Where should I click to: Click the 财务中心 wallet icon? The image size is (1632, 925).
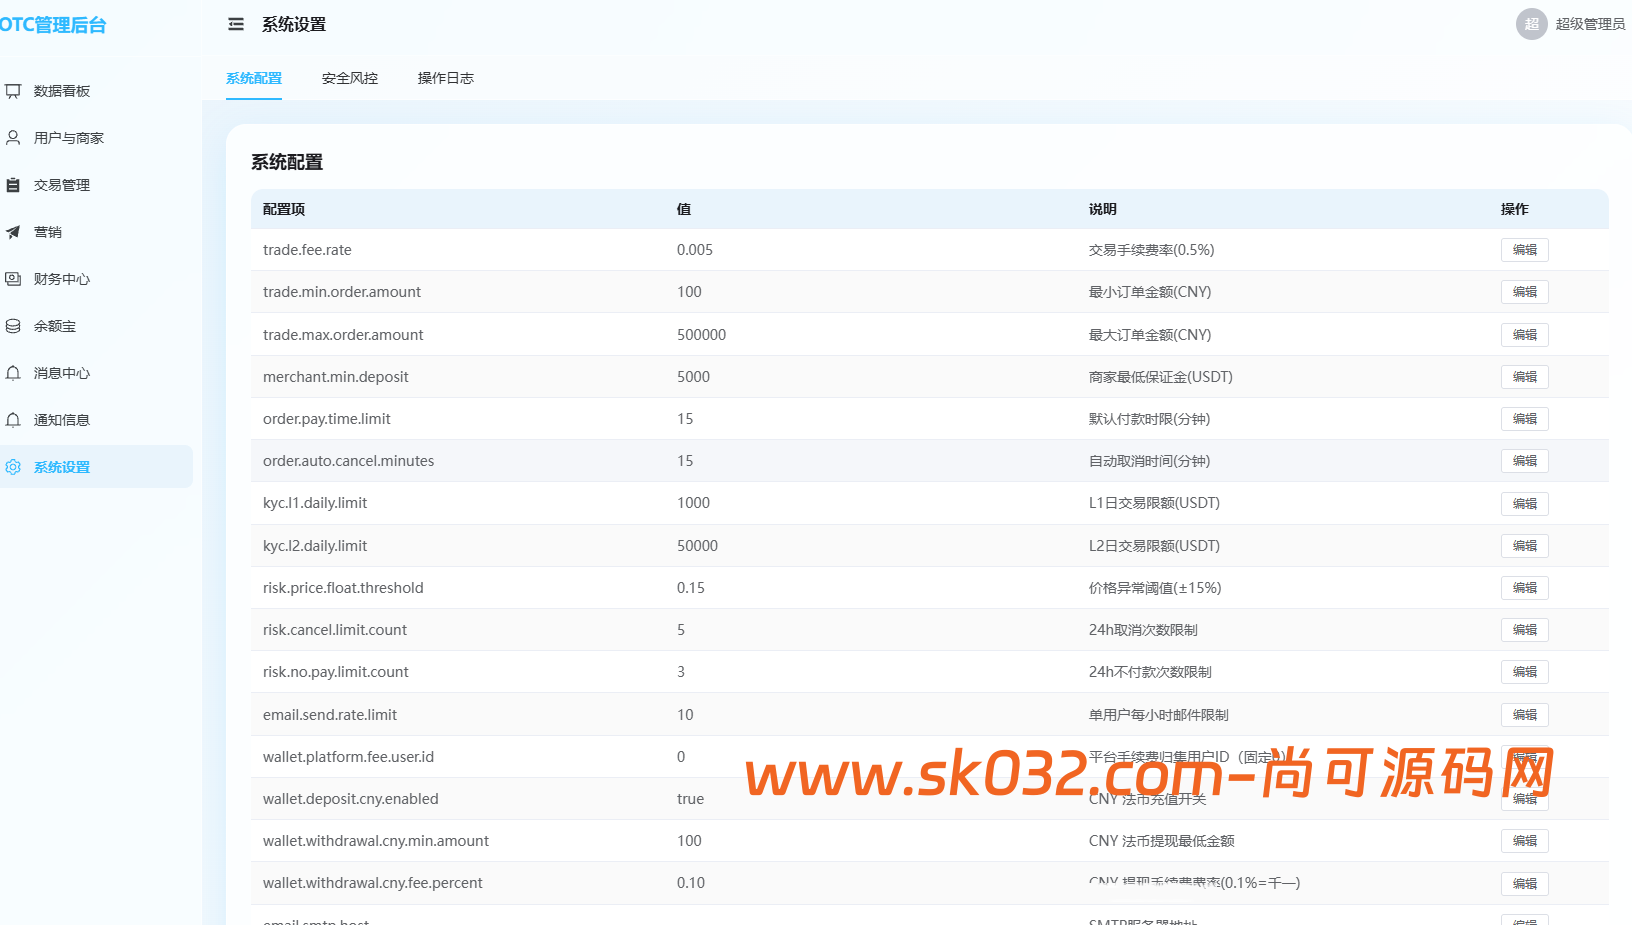(x=13, y=279)
